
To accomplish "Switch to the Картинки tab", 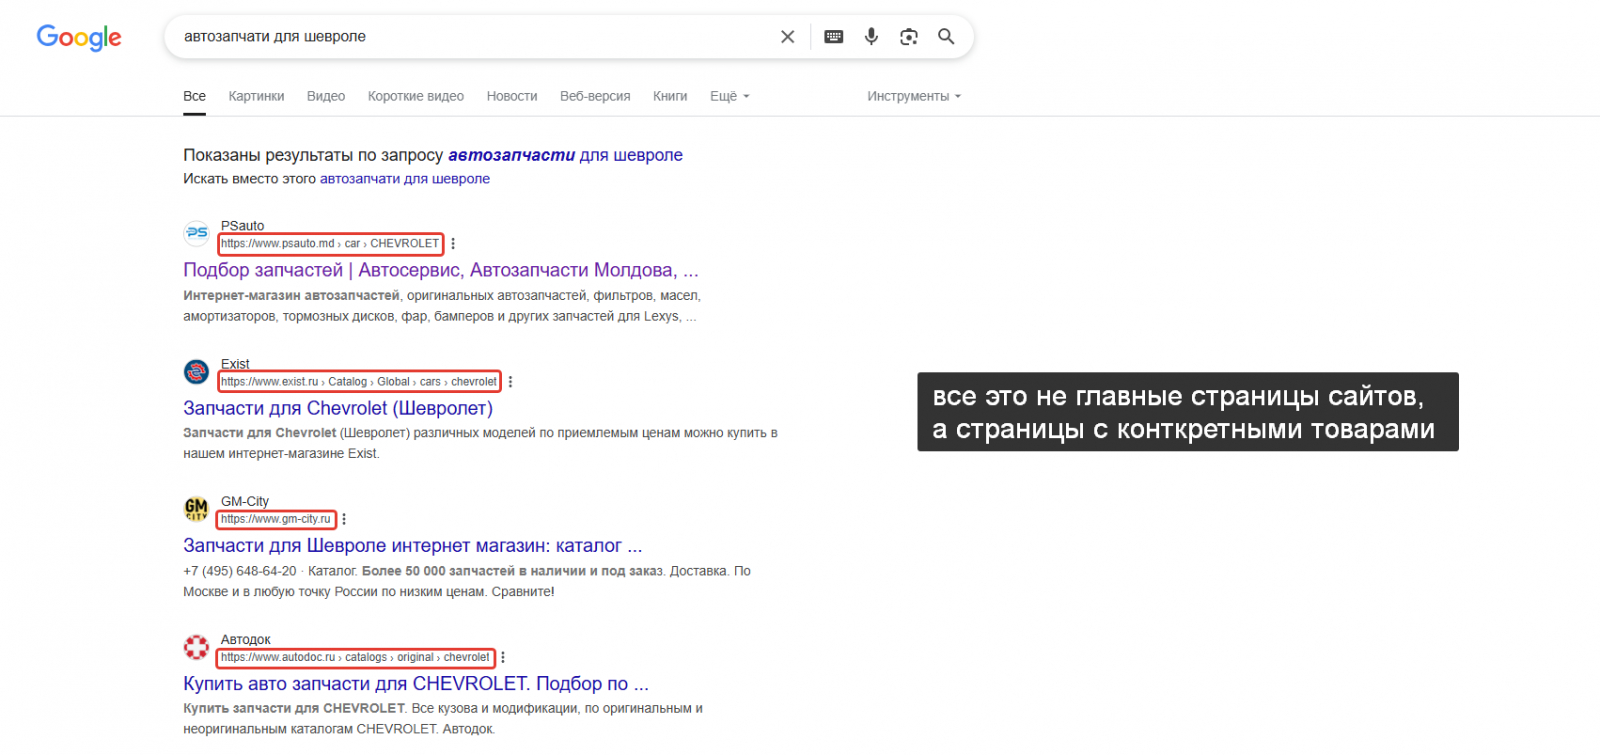I will [x=256, y=96].
